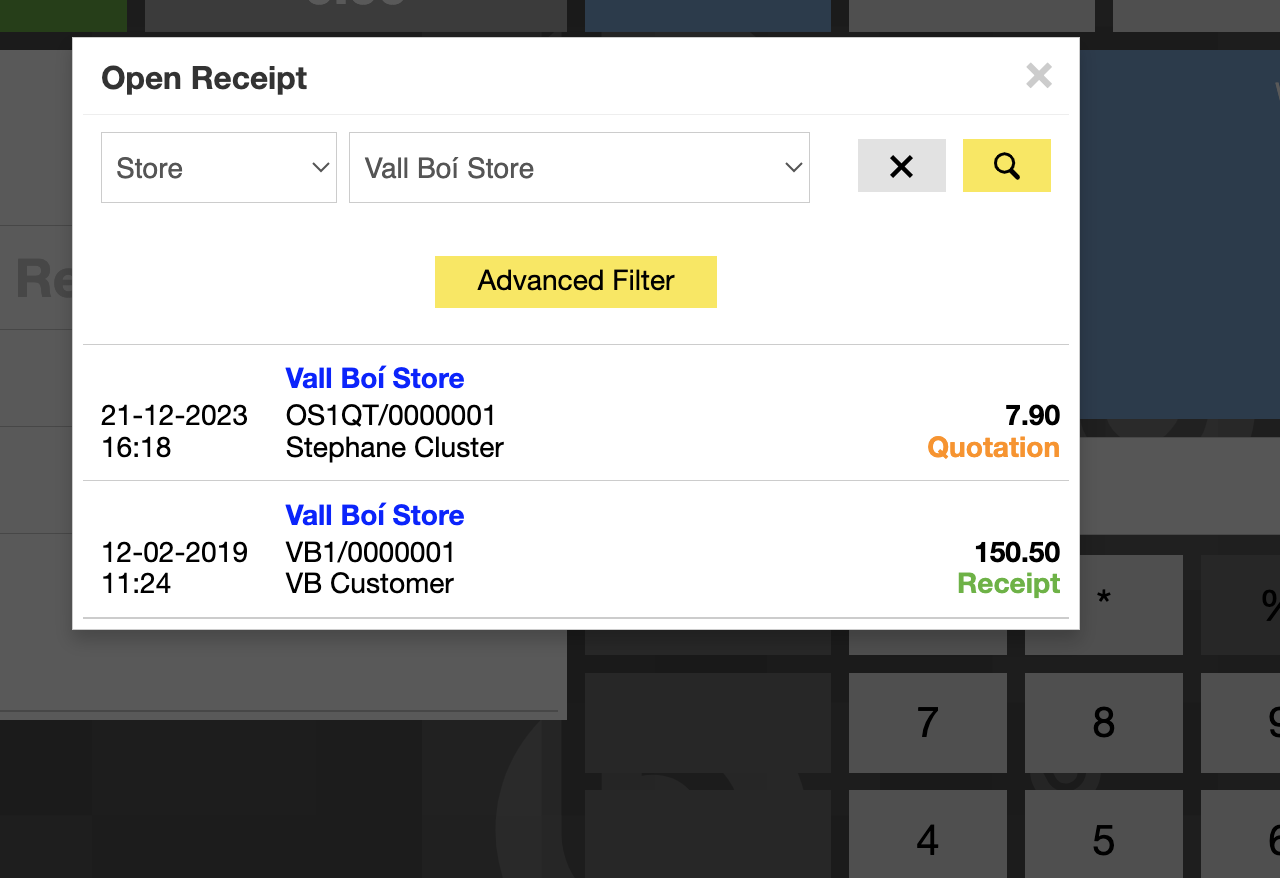Click the VB Customer name

[x=369, y=584]
